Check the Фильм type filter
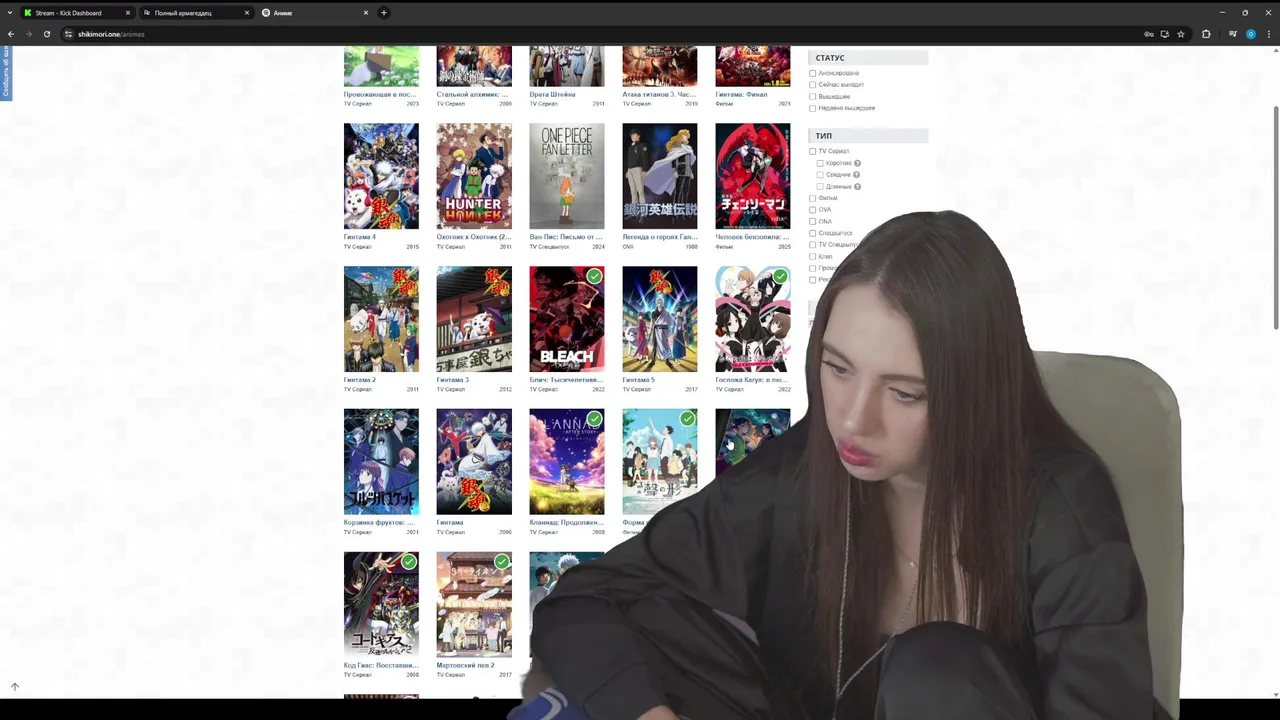This screenshot has width=1280, height=720. click(812, 198)
